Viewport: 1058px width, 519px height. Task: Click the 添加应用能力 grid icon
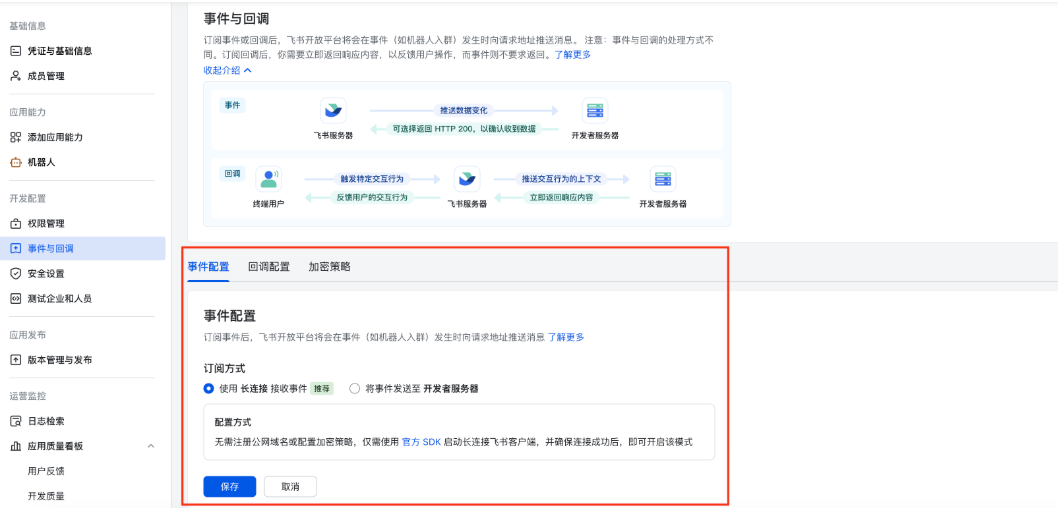[15, 137]
